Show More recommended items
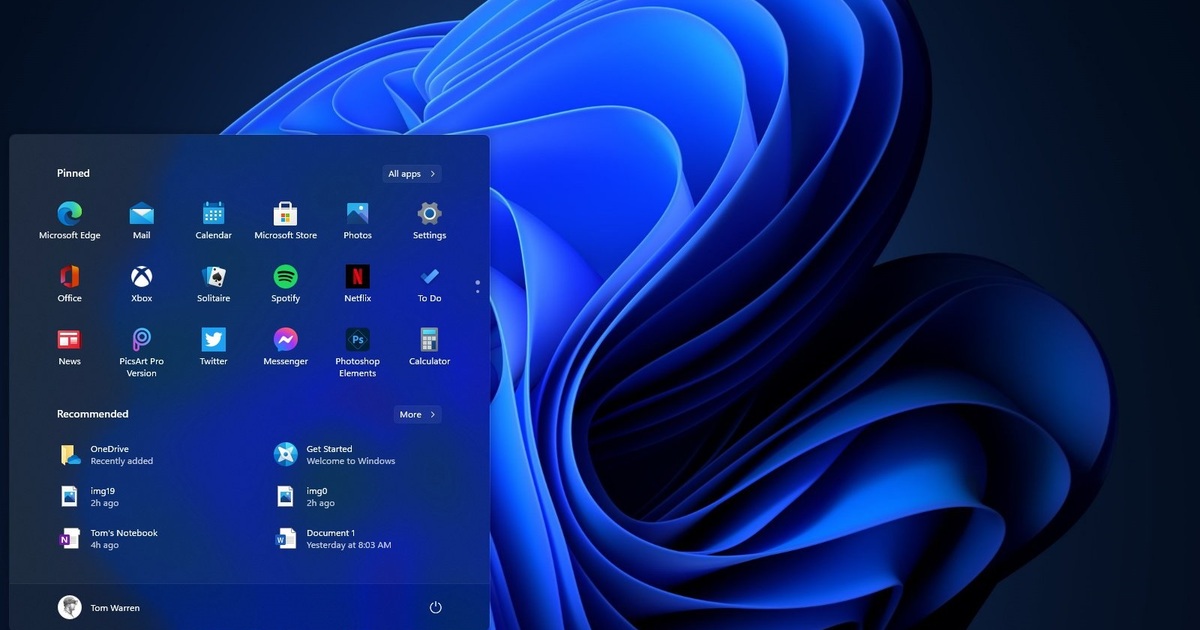This screenshot has height=630, width=1200. [418, 414]
